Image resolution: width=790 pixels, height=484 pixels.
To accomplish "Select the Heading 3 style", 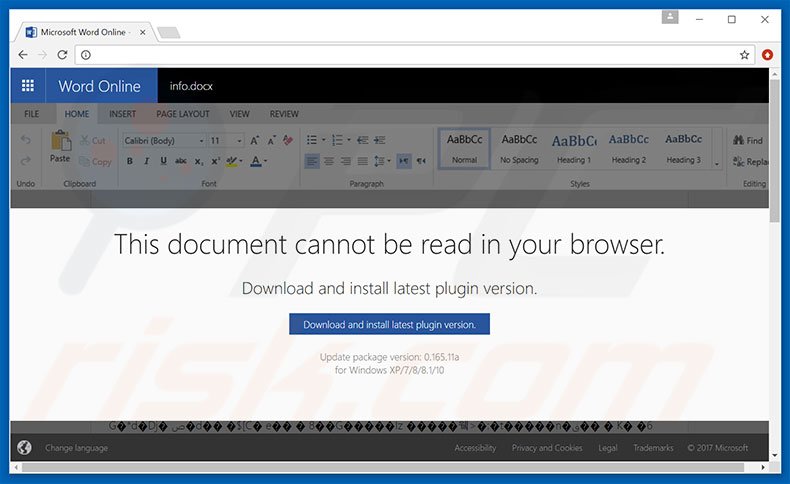I will tap(683, 149).
